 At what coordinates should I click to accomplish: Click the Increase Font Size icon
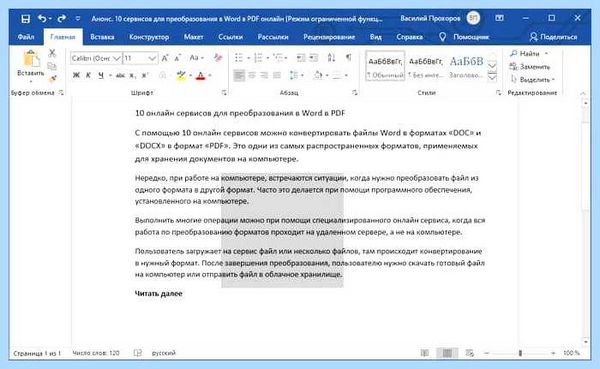(165, 58)
